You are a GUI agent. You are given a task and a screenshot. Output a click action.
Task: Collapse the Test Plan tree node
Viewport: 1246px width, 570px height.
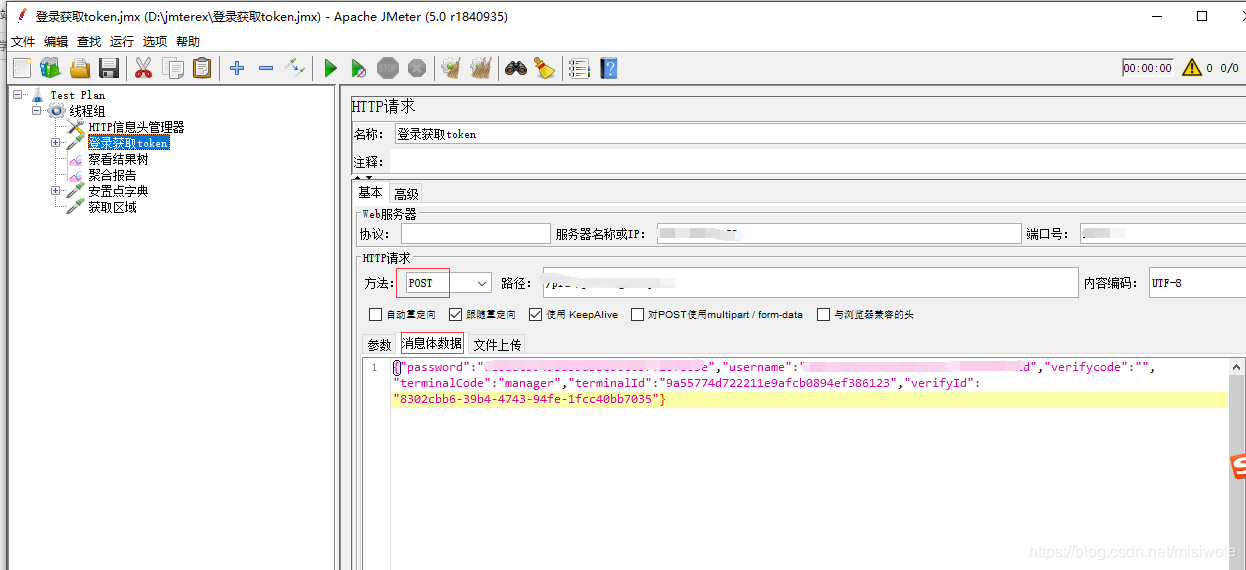point(19,95)
